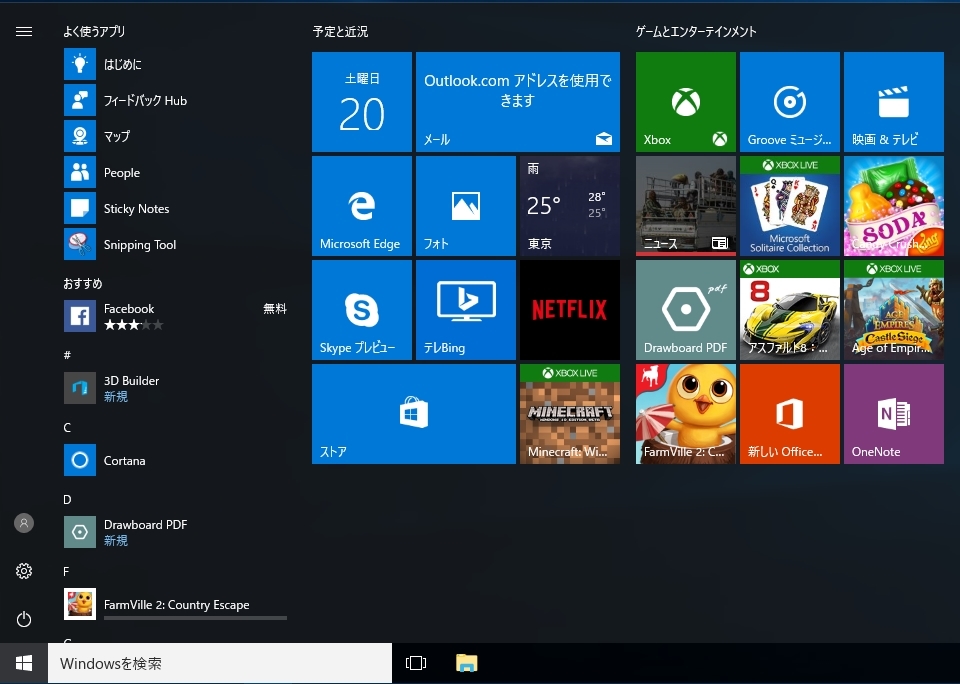Open the Skype preview tile
This screenshot has height=684, width=960.
click(361, 310)
